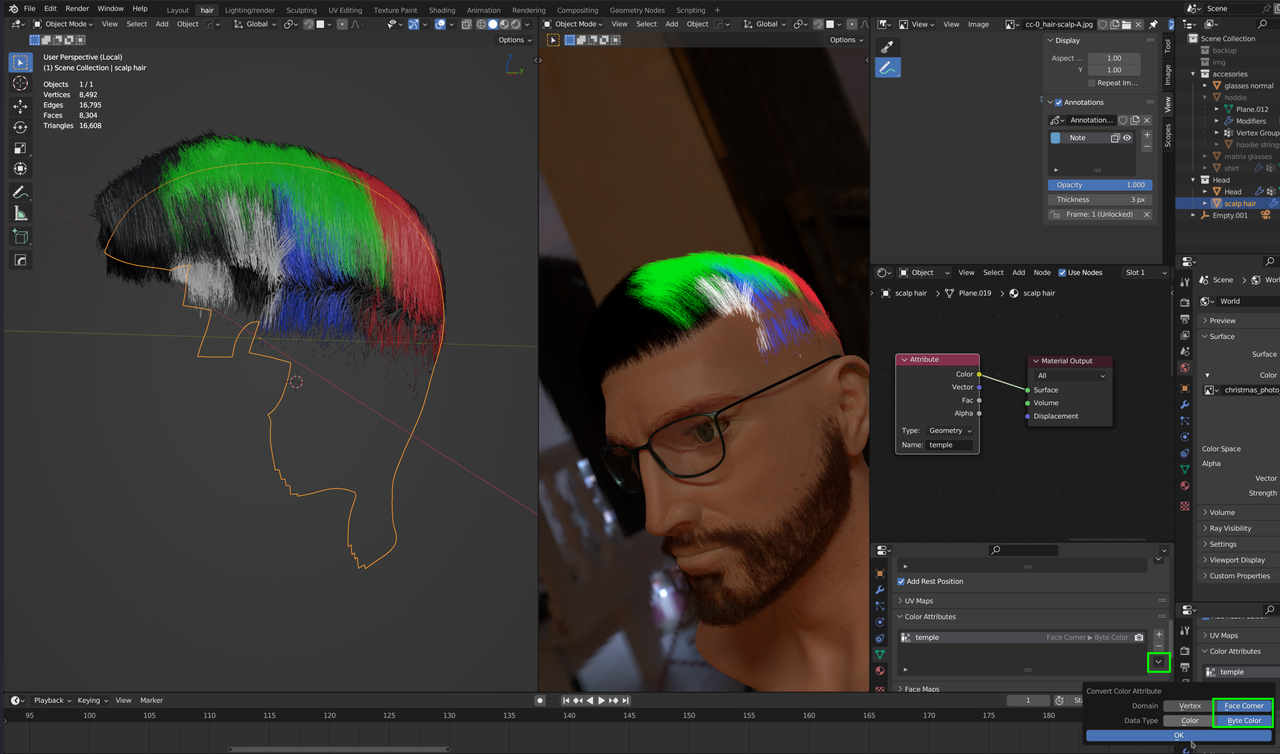The width and height of the screenshot is (1280, 754).
Task: Select the Move tool
Action: [x=20, y=106]
